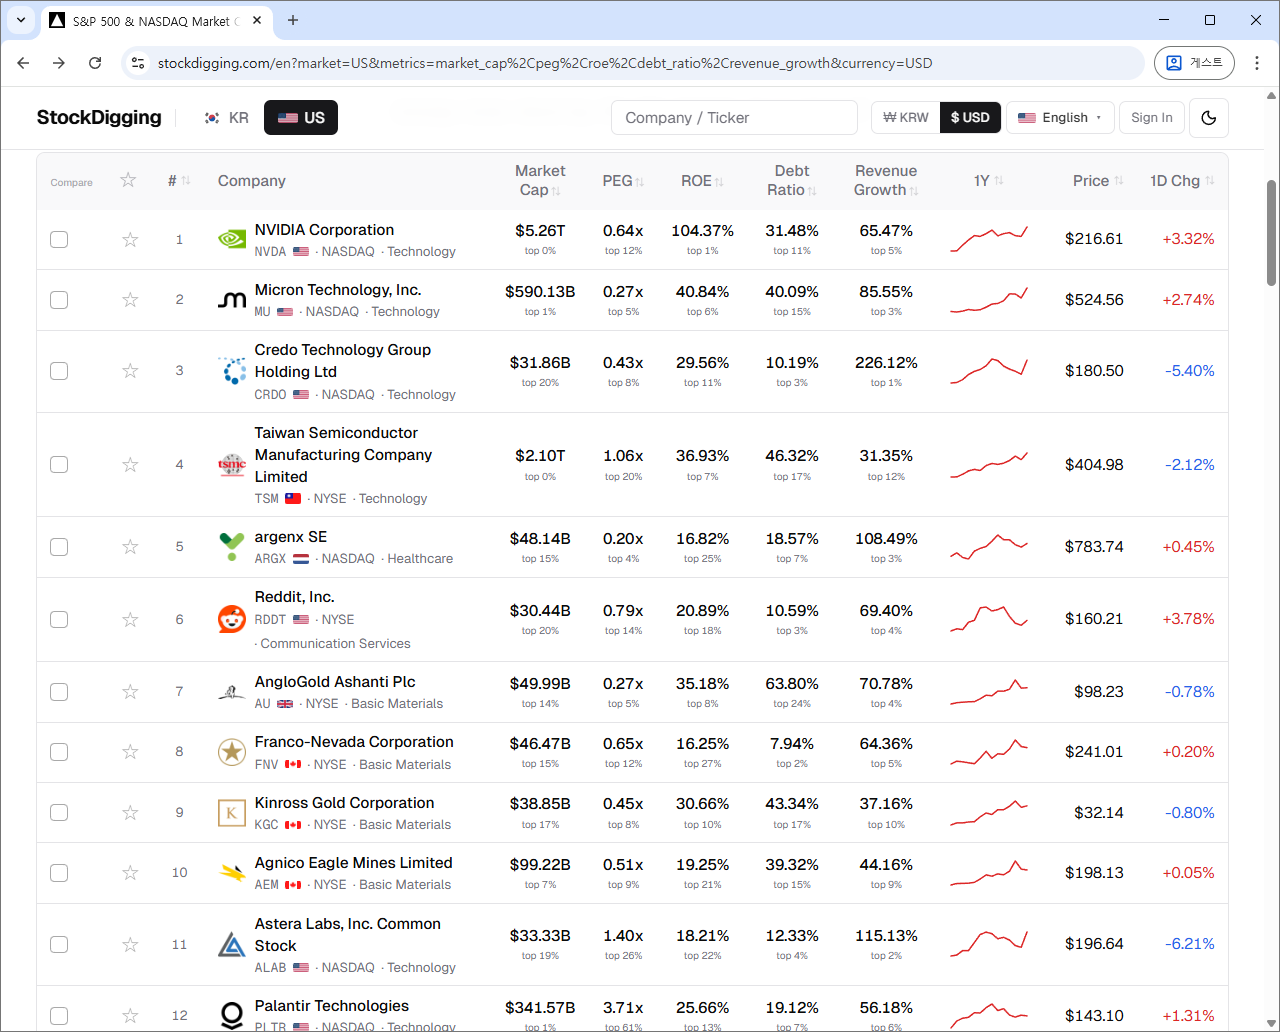Viewport: 1280px width, 1032px height.
Task: Click the Reddit logo icon
Action: [232, 620]
